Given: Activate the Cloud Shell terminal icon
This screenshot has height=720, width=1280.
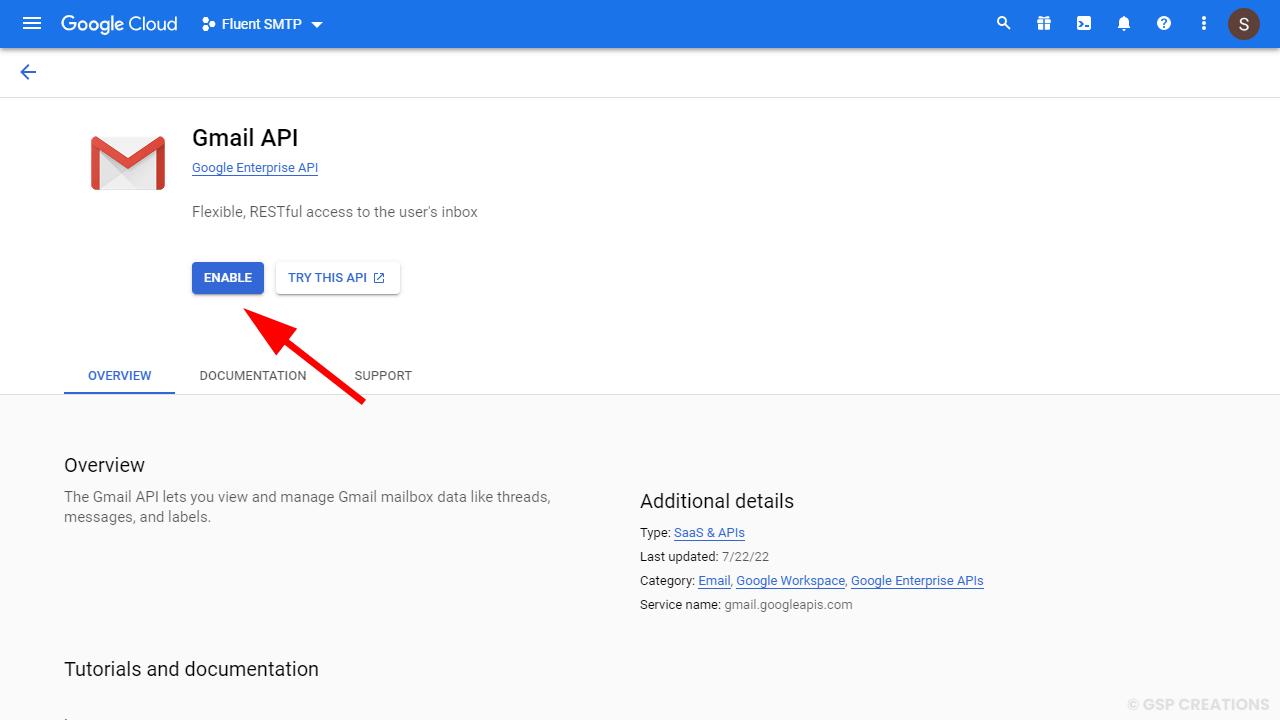Looking at the screenshot, I should pyautogui.click(x=1084, y=23).
